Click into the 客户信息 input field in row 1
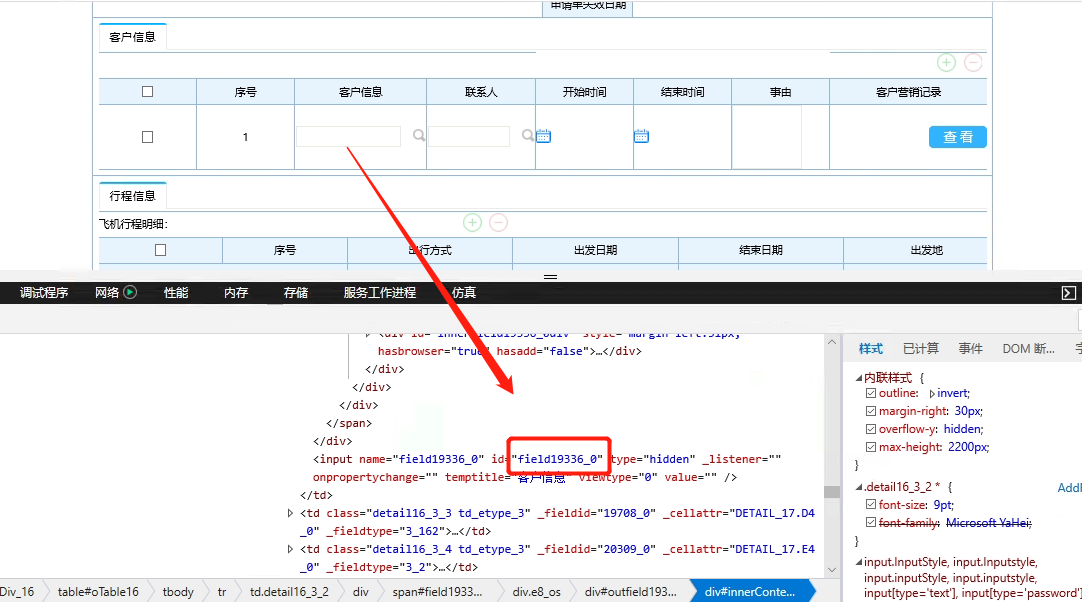The height and width of the screenshot is (602, 1082). coord(348,136)
